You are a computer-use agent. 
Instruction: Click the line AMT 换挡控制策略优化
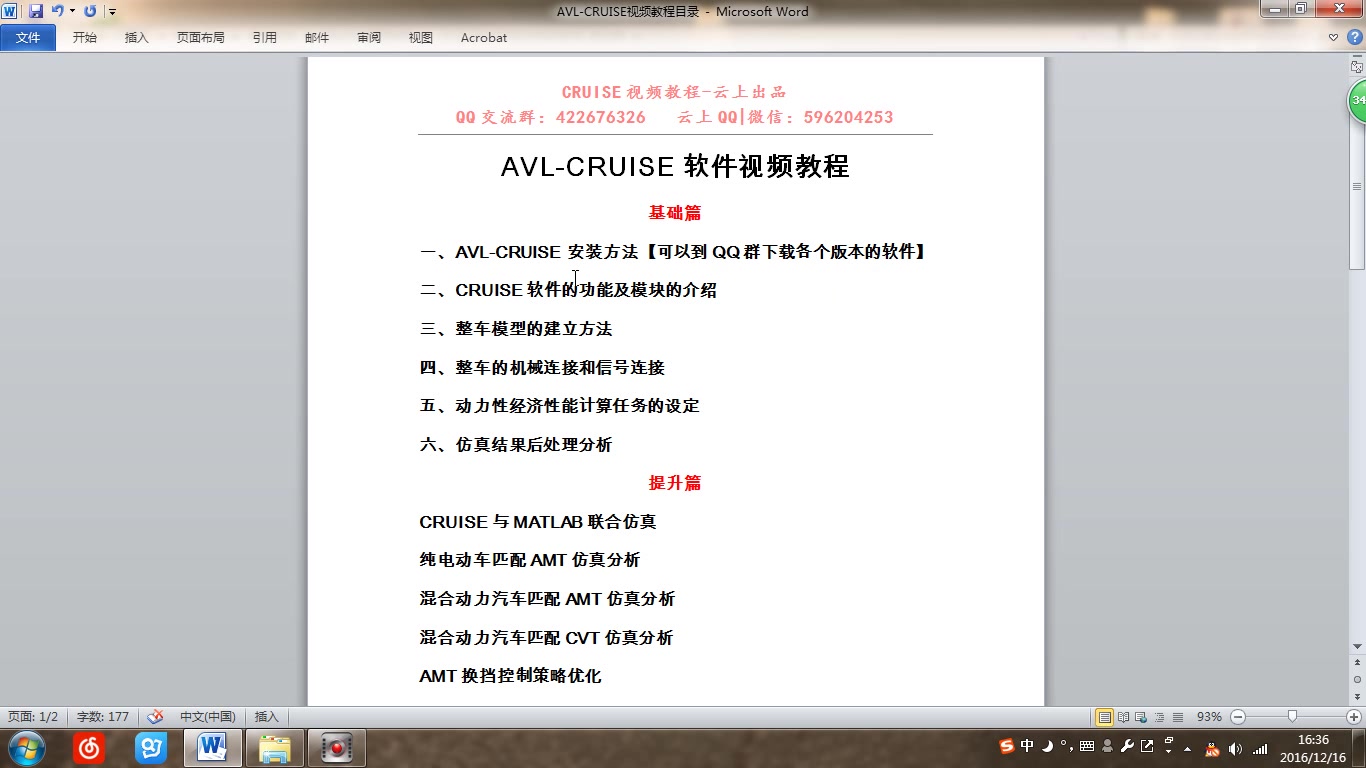(x=510, y=676)
